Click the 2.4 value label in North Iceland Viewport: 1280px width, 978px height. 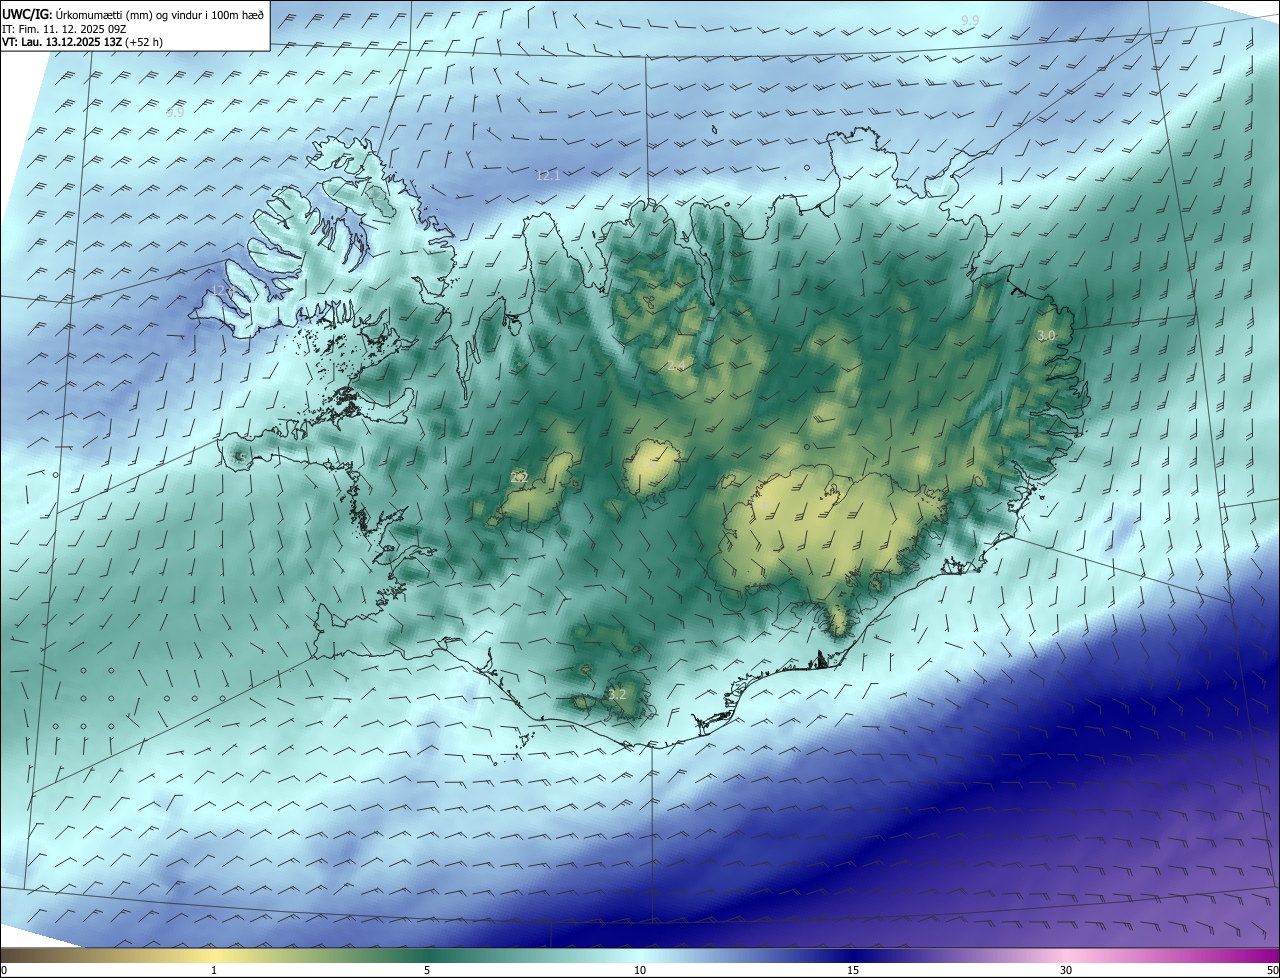[676, 366]
